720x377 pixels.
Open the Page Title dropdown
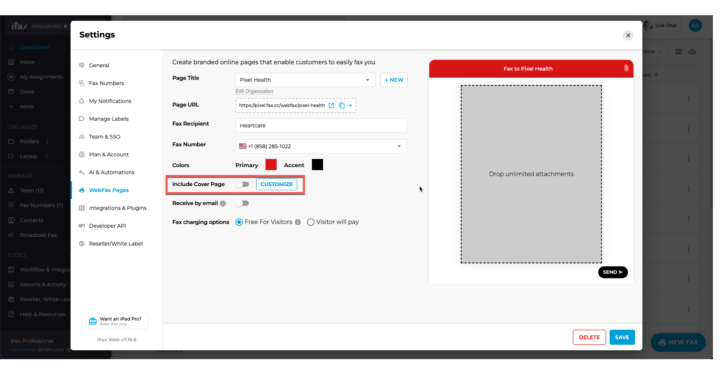coord(305,80)
